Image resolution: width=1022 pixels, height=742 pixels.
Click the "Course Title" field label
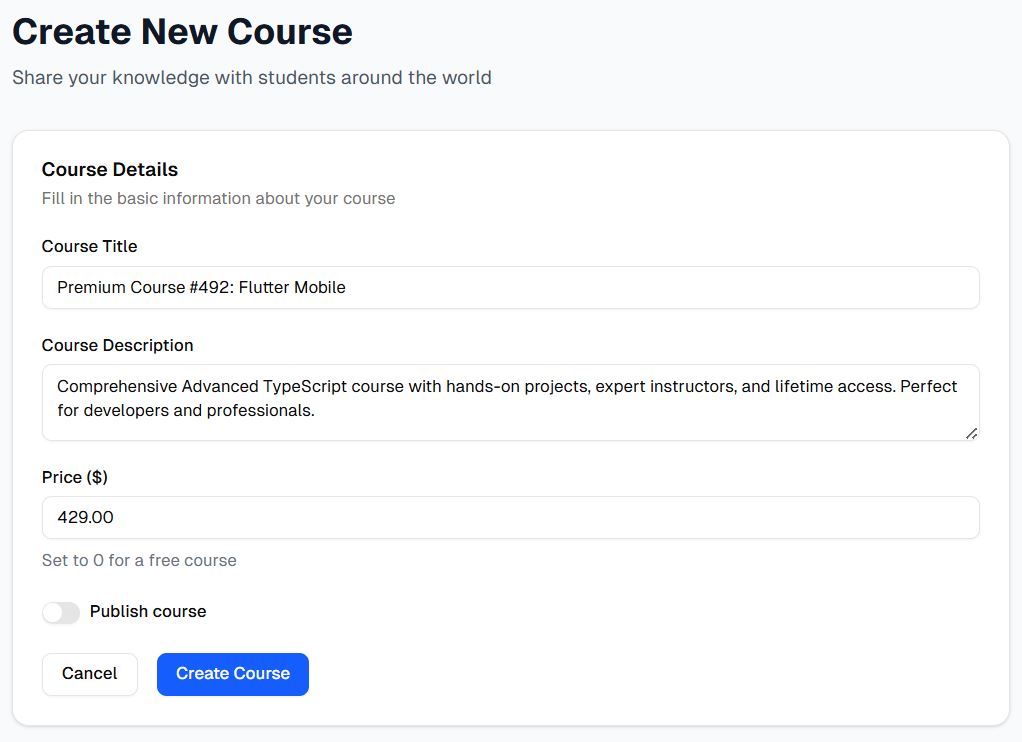[89, 246]
